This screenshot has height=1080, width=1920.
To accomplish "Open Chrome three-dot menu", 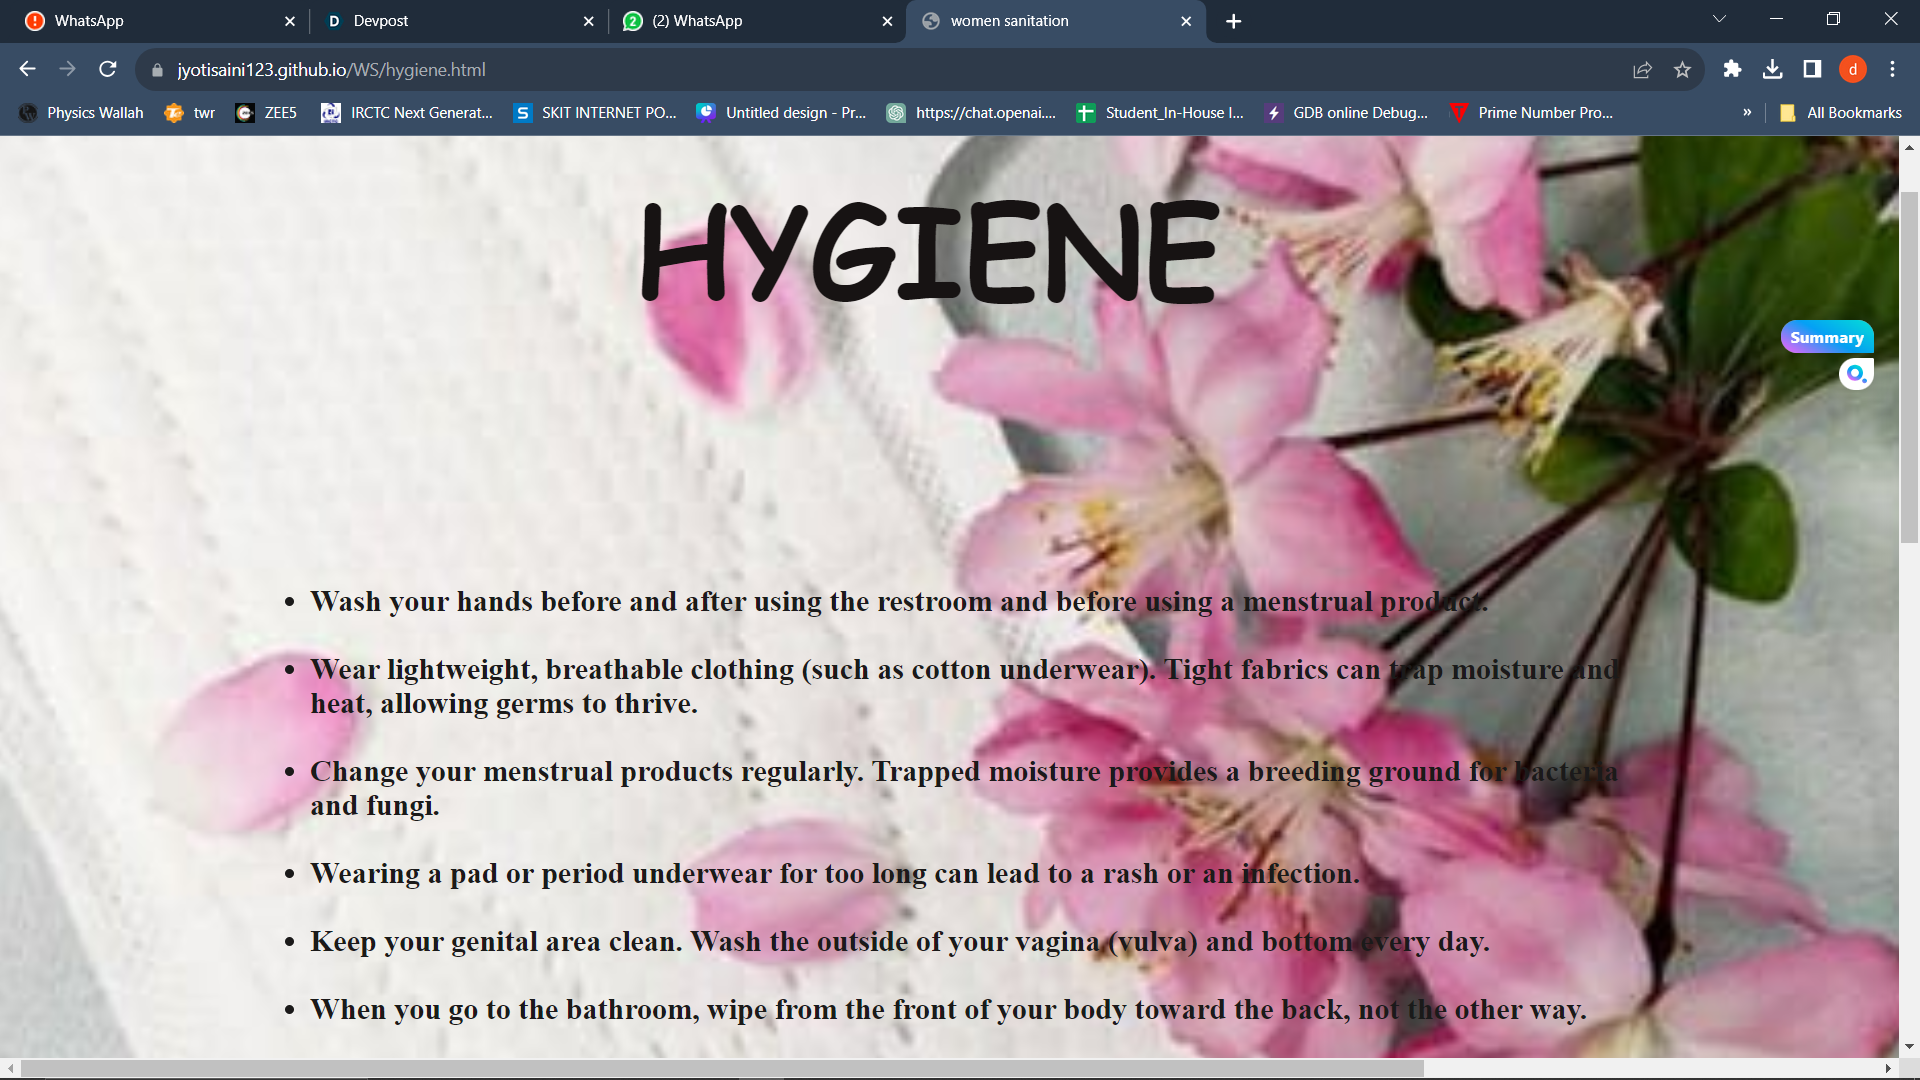I will pyautogui.click(x=1892, y=69).
